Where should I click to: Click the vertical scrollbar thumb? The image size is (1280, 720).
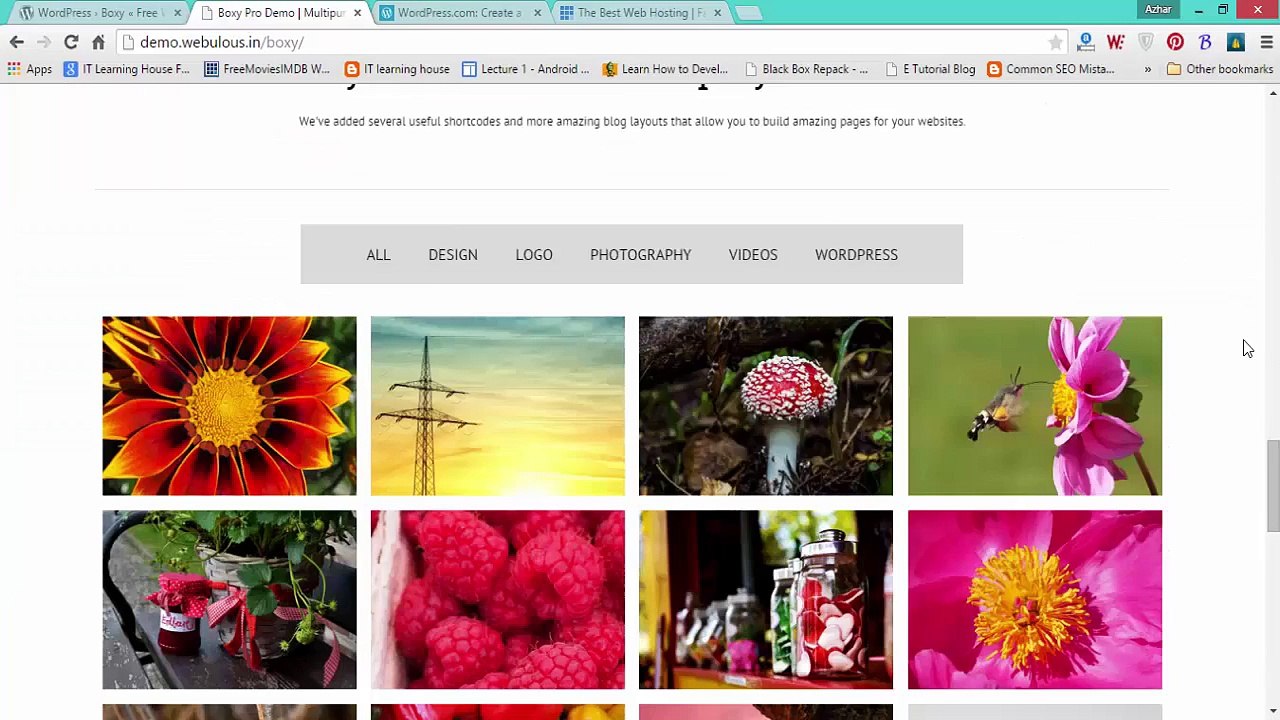coord(1272,485)
